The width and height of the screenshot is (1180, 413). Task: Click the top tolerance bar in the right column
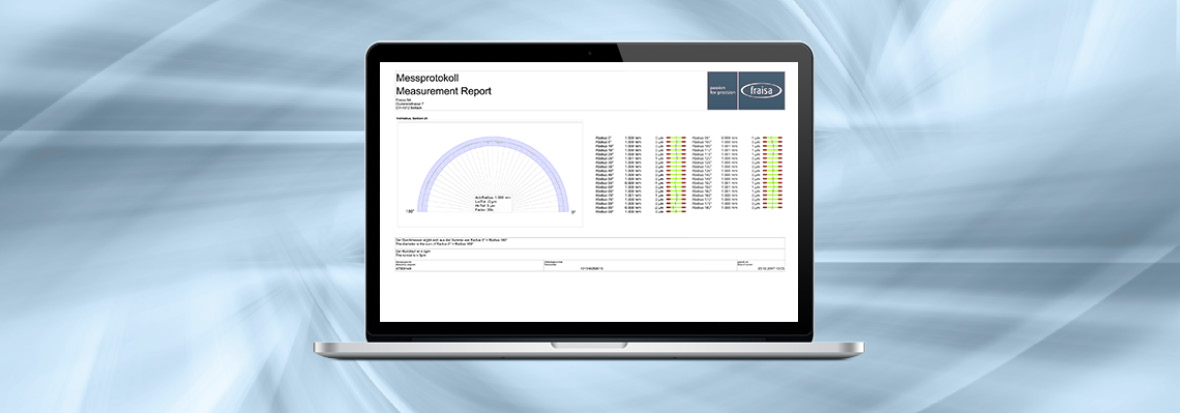(x=773, y=136)
